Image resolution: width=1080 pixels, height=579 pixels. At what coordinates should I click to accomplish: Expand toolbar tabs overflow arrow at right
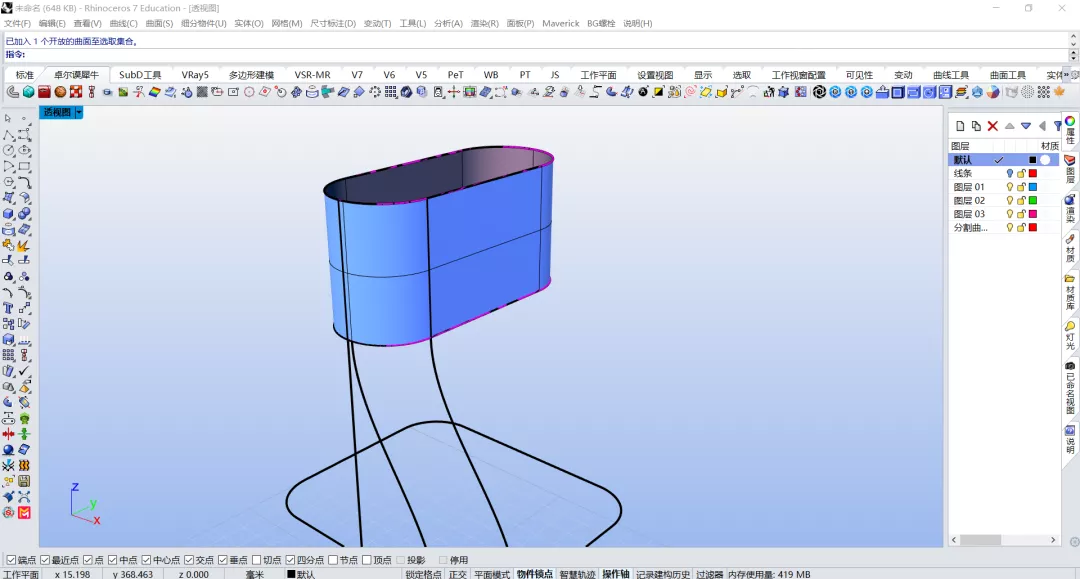(x=1066, y=74)
